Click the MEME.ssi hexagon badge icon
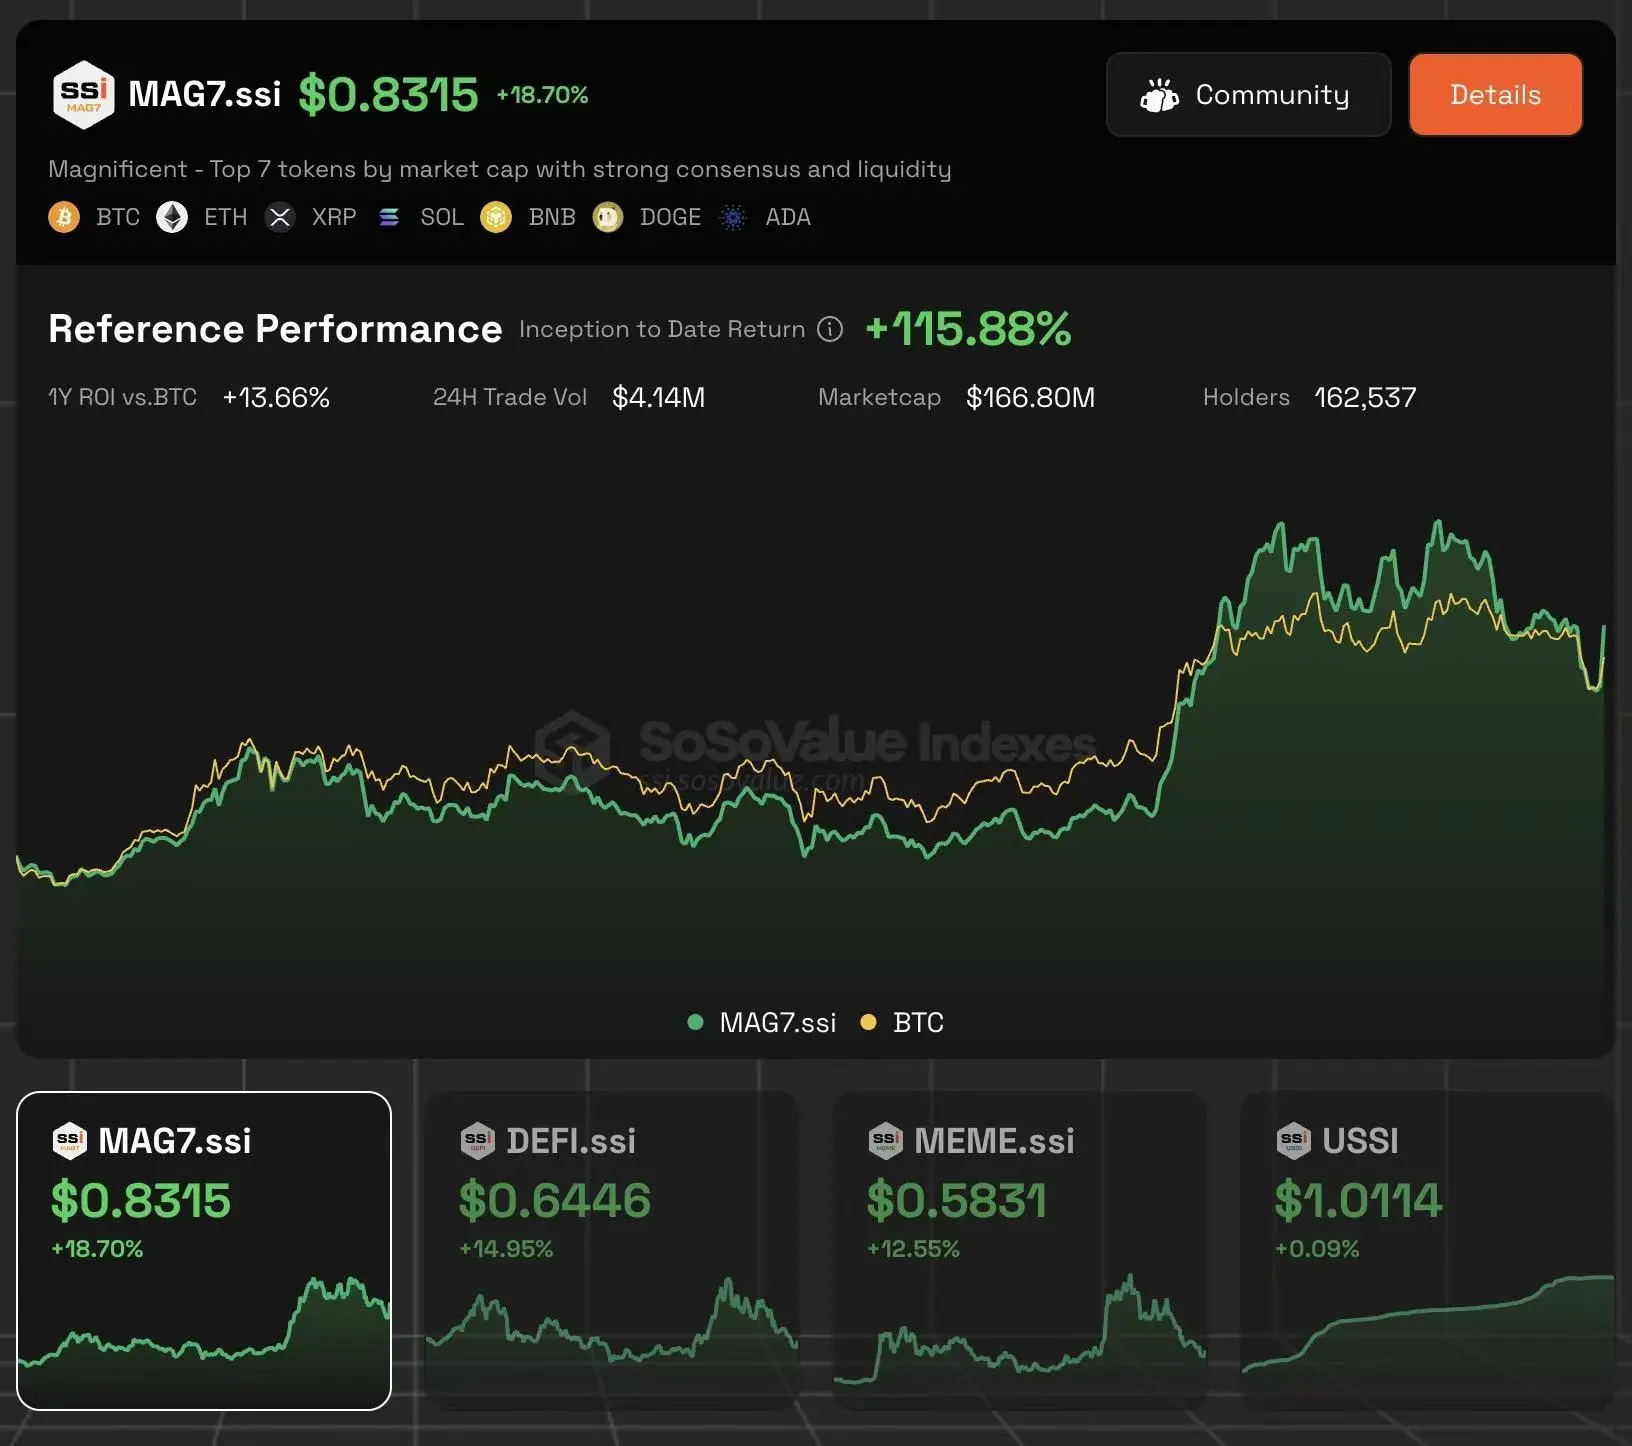Viewport: 1632px width, 1446px height. click(x=887, y=1139)
